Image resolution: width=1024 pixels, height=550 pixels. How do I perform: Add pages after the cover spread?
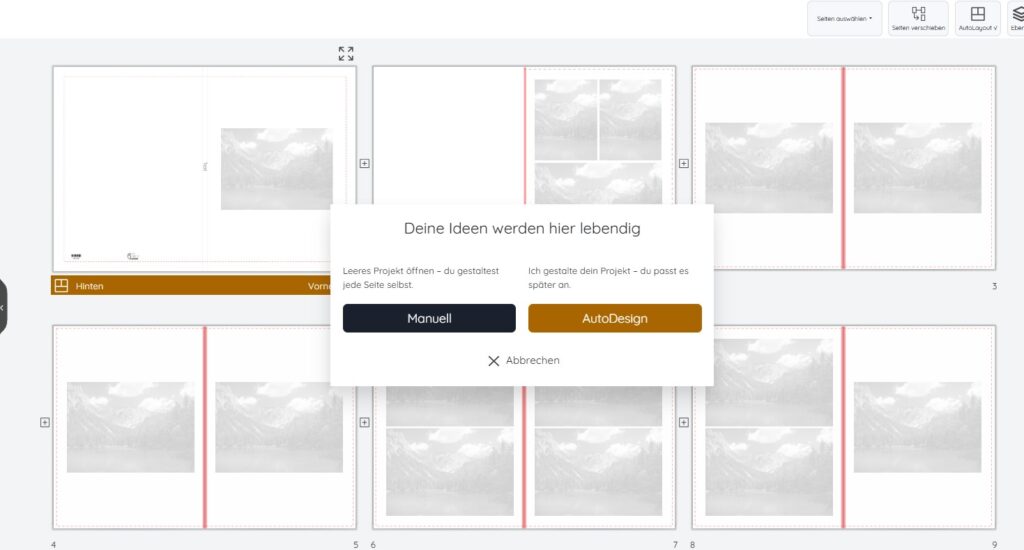point(364,163)
